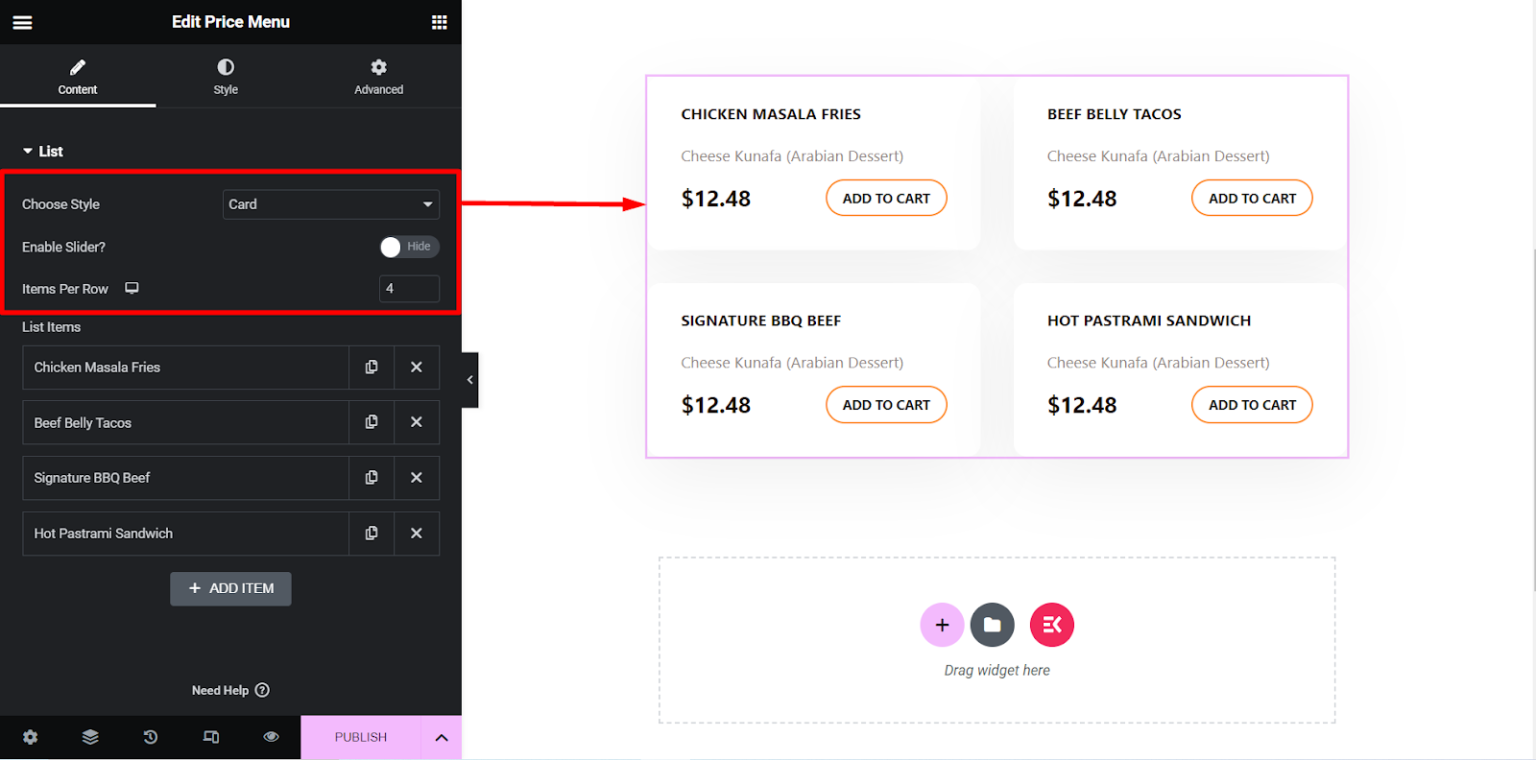Preview the page with the eye icon

point(270,737)
